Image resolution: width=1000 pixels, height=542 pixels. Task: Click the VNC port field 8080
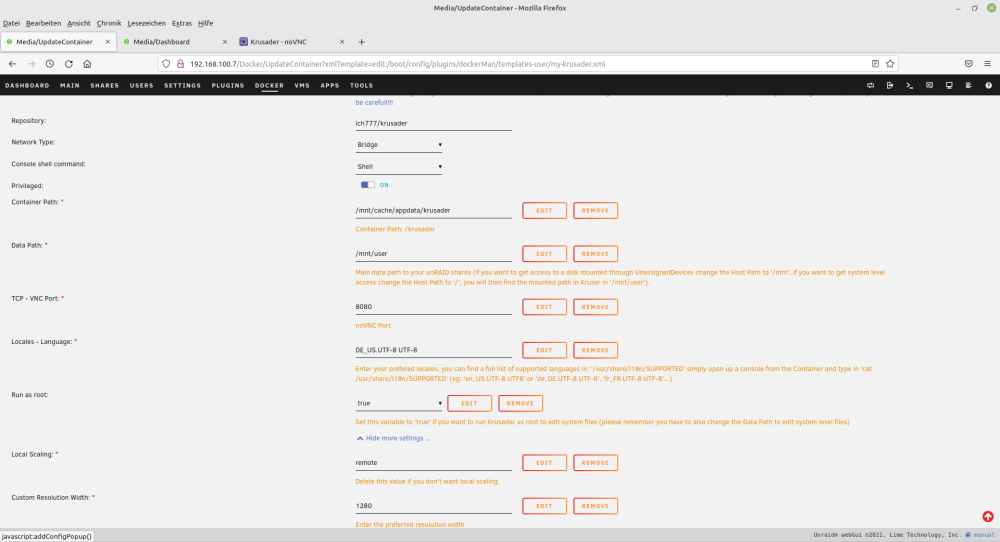[433, 307]
